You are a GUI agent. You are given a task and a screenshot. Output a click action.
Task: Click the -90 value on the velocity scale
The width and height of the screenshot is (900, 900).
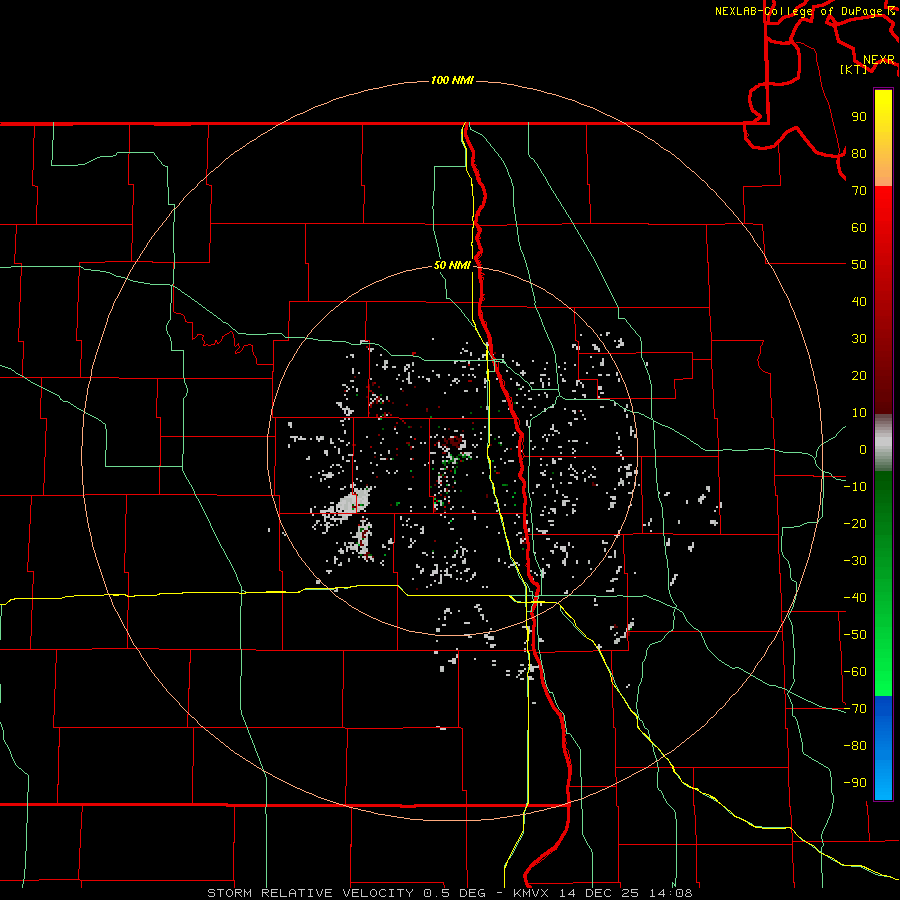[x=855, y=783]
